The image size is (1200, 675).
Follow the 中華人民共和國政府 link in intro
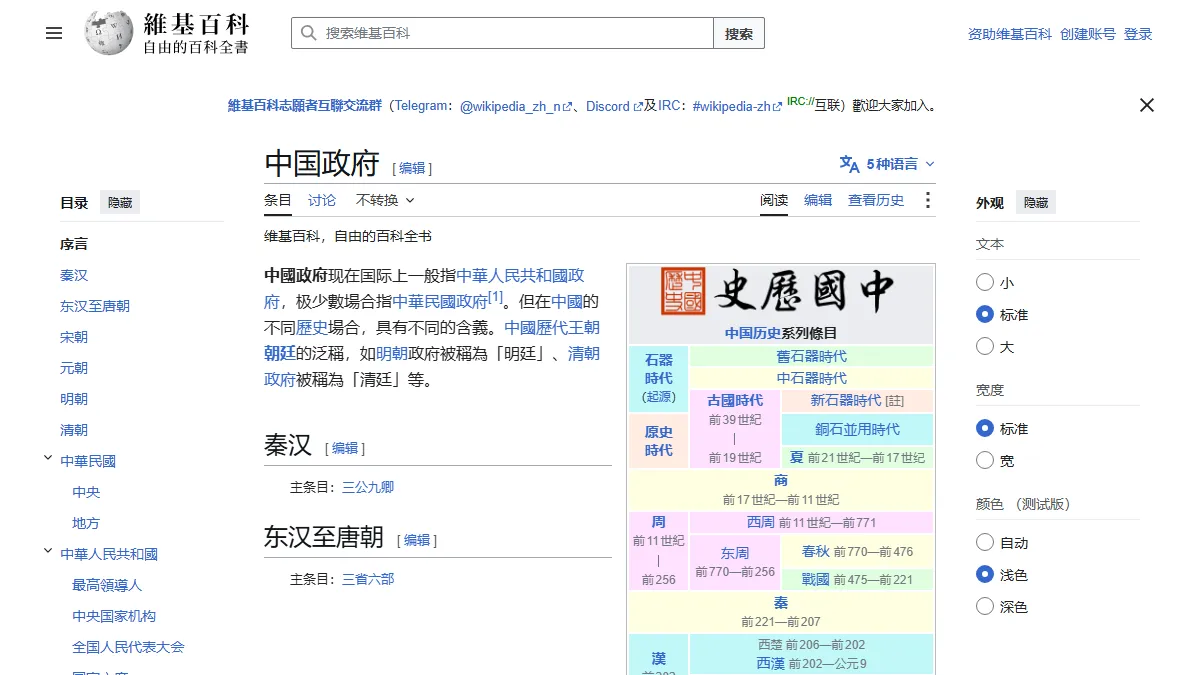click(520, 275)
